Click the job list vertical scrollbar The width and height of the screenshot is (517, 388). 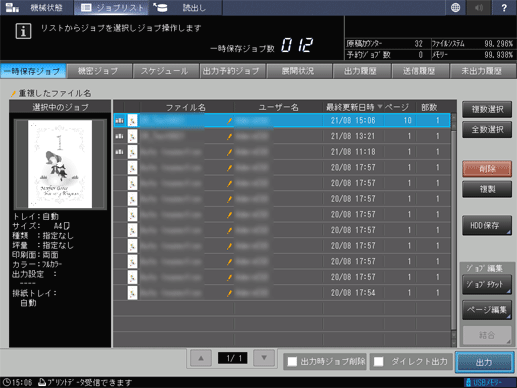point(453,230)
